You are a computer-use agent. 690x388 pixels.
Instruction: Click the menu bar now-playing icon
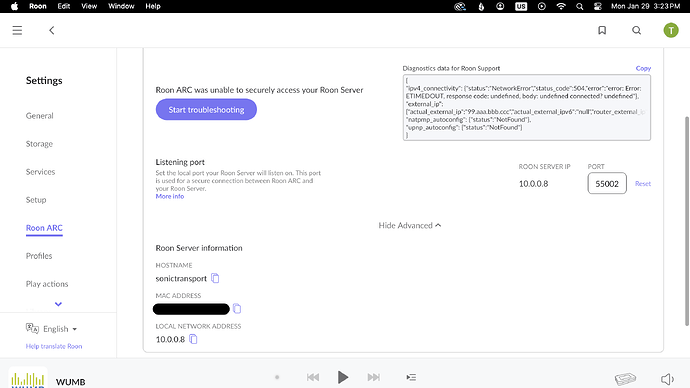[542, 6]
